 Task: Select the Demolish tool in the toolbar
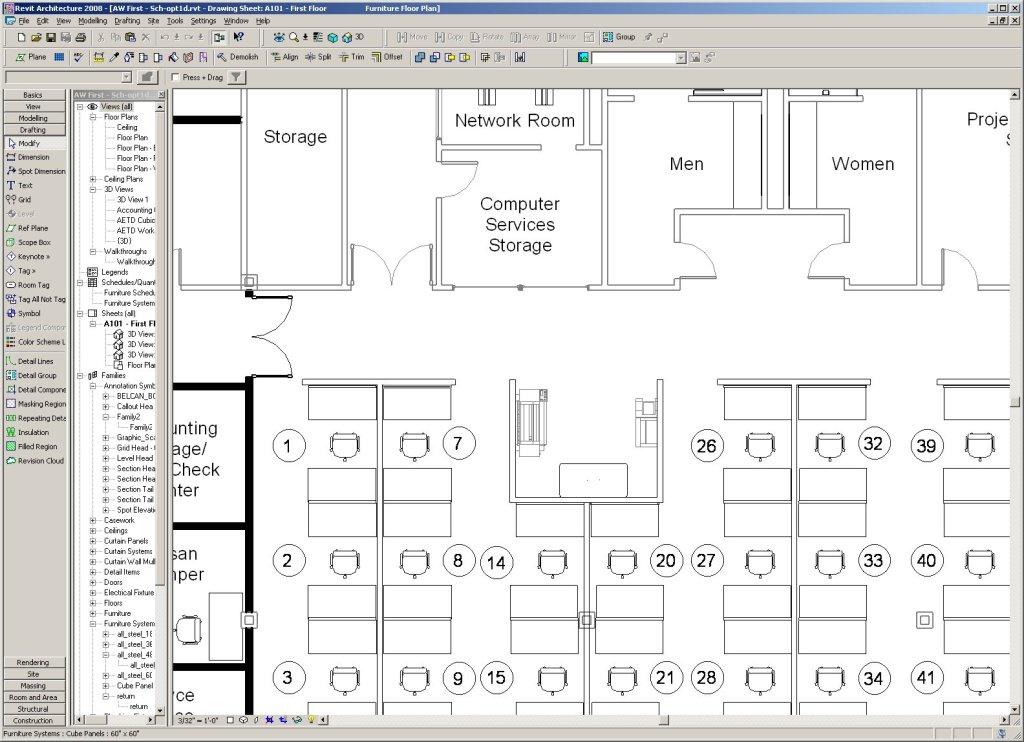239,57
